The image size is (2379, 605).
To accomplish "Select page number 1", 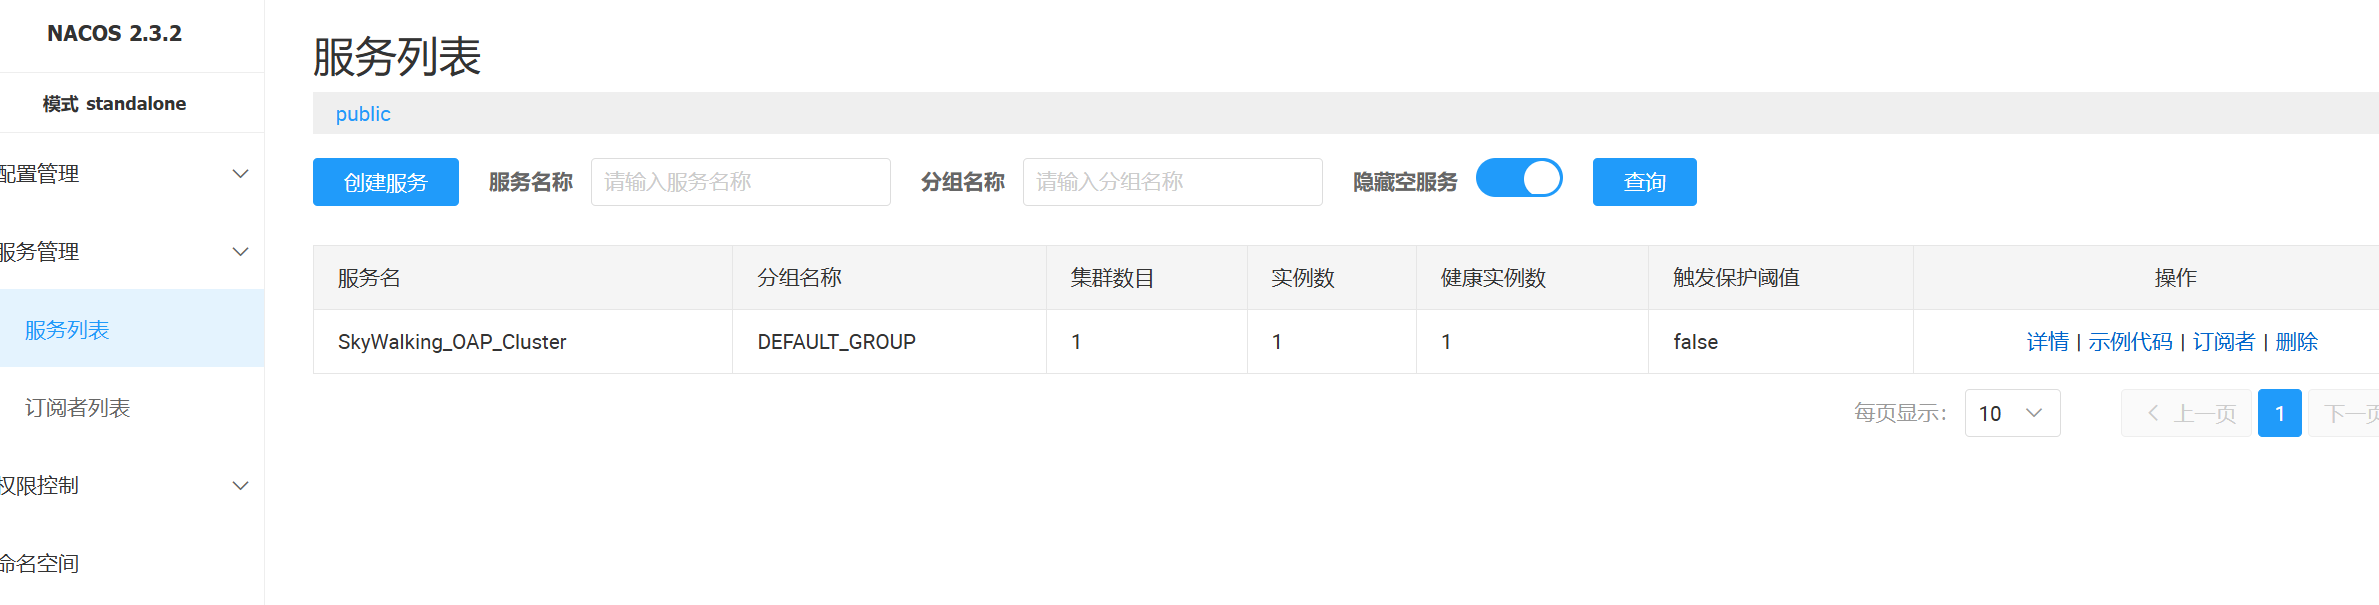I will click(2280, 413).
